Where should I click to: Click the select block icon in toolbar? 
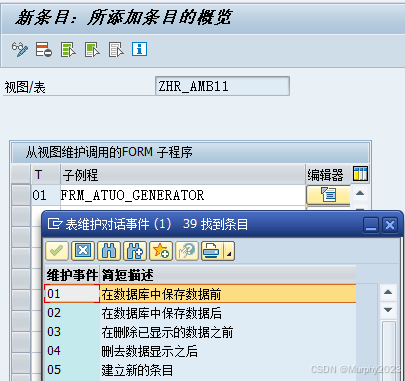pyautogui.click(x=92, y=50)
